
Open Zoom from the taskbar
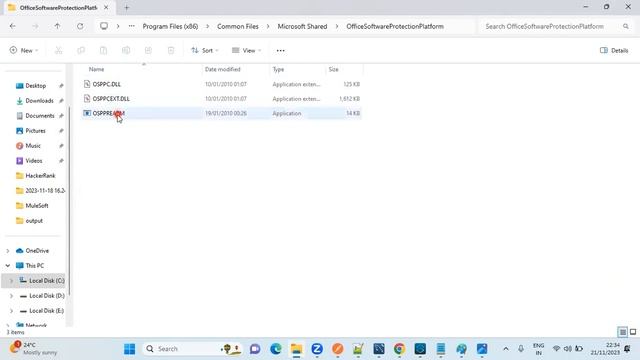point(317,349)
